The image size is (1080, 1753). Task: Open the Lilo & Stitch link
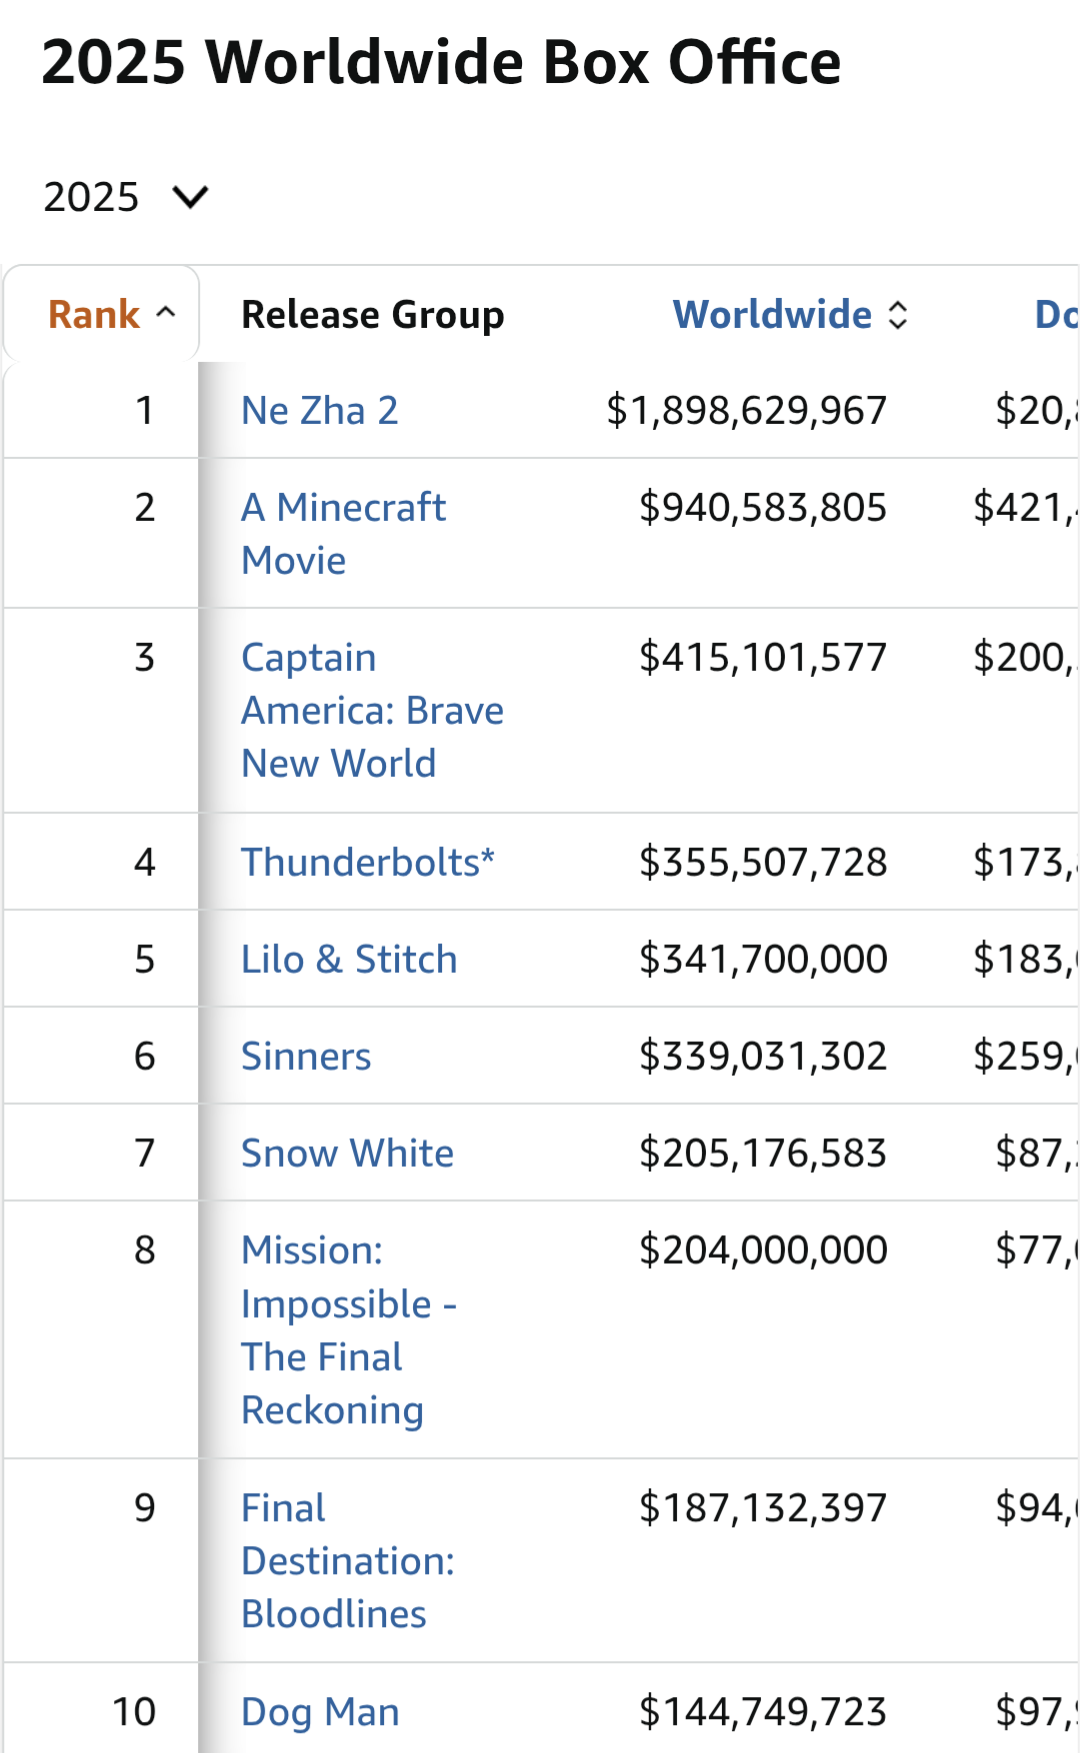tap(349, 959)
